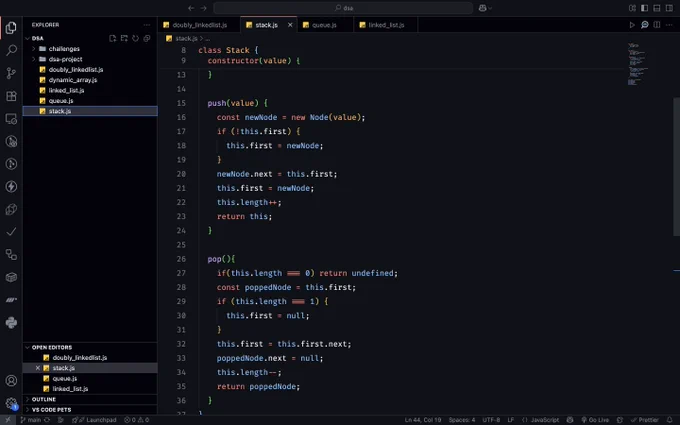Screen dimensions: 680x425
Task: Switch to queue.js tab
Action: pyautogui.click(x=324, y=25)
